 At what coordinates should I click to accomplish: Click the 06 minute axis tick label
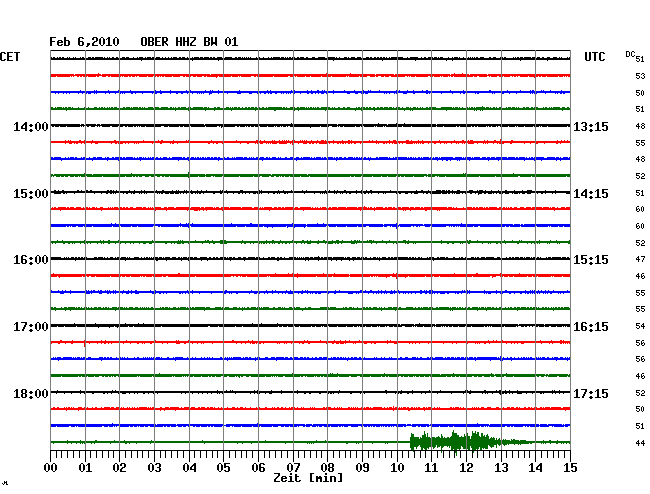tap(258, 467)
